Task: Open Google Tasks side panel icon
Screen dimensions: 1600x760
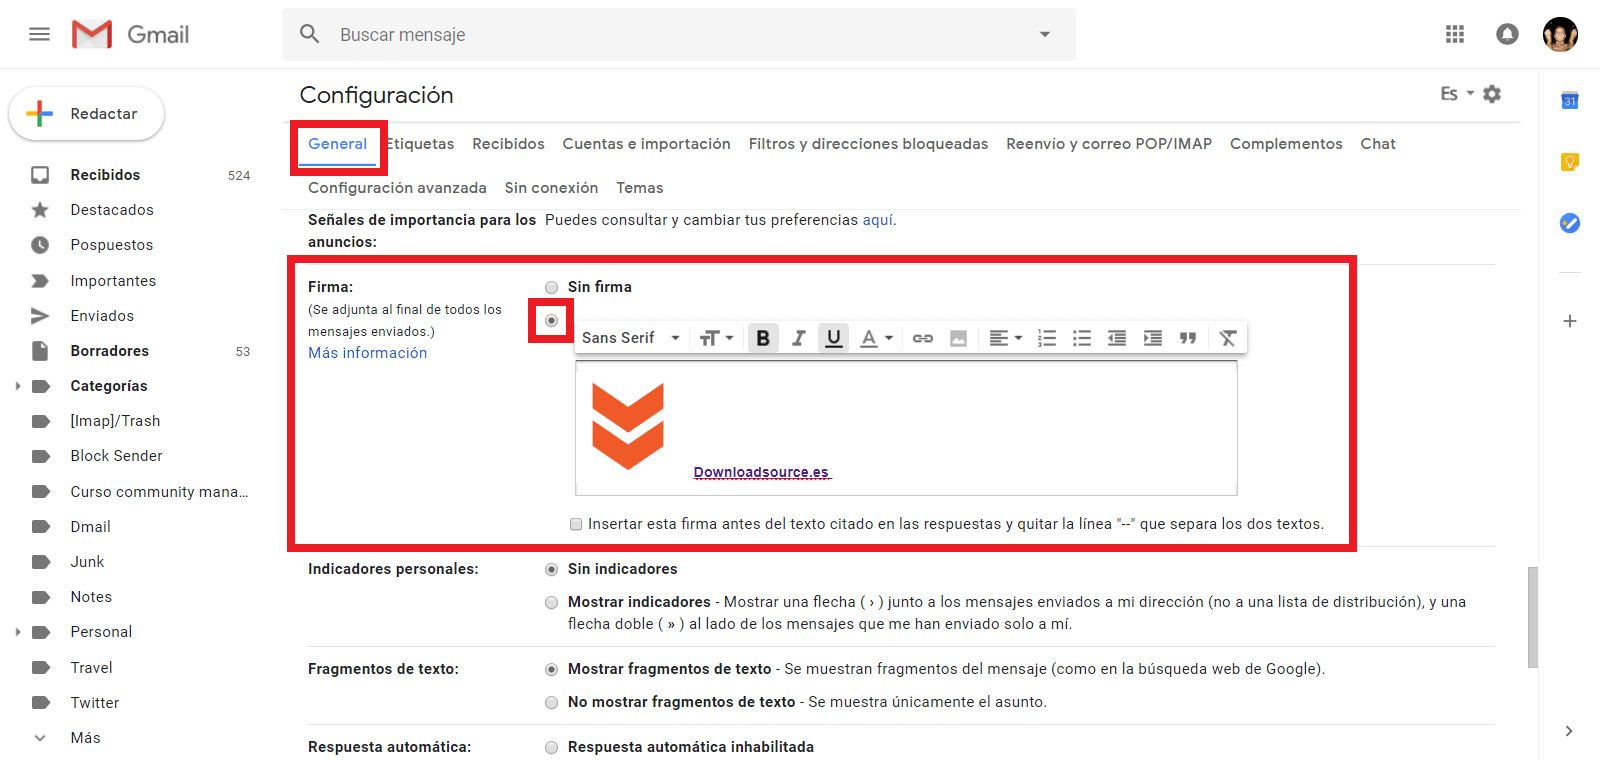Action: tap(1570, 223)
